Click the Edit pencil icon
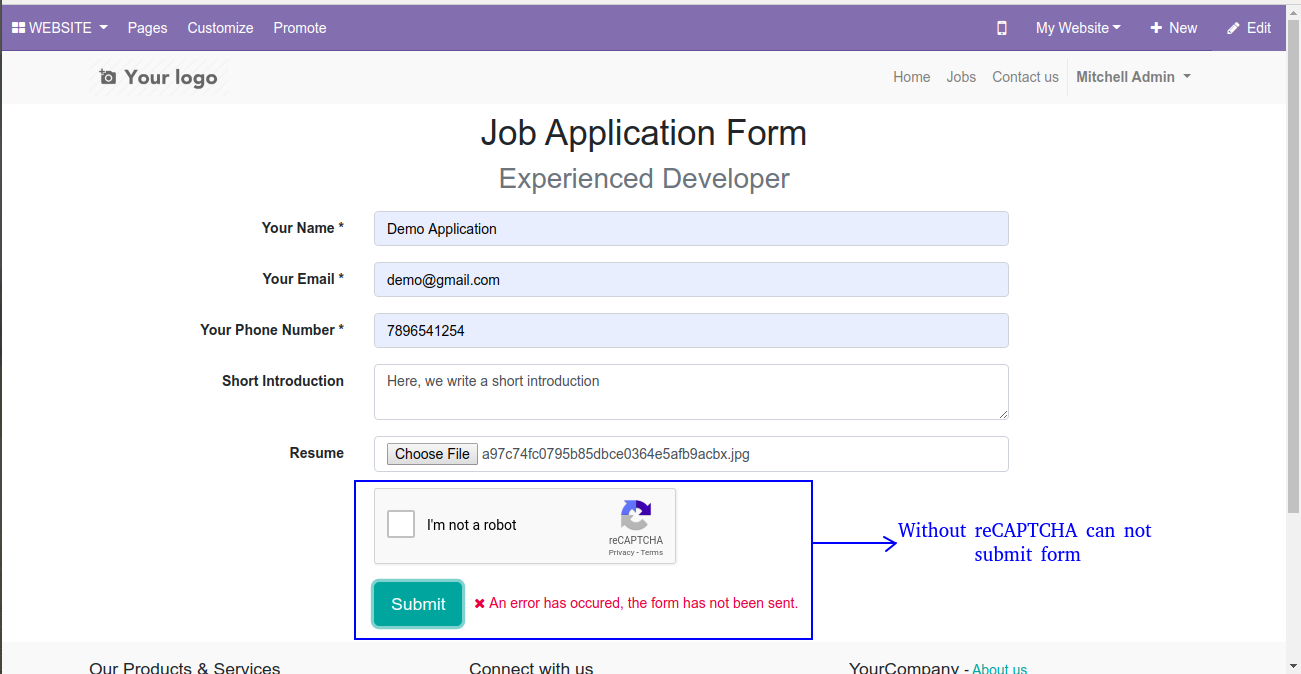This screenshot has width=1301, height=674. point(1233,28)
